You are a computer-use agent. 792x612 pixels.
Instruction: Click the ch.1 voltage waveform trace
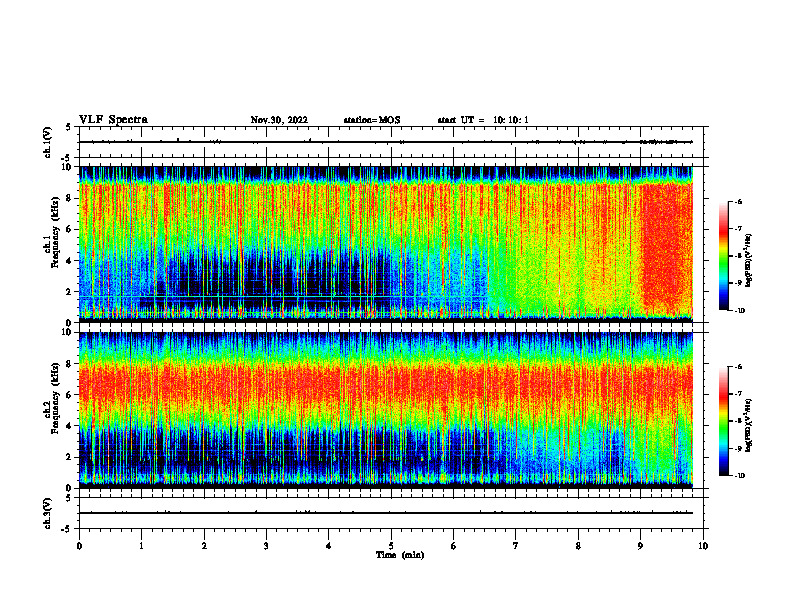pos(385,142)
